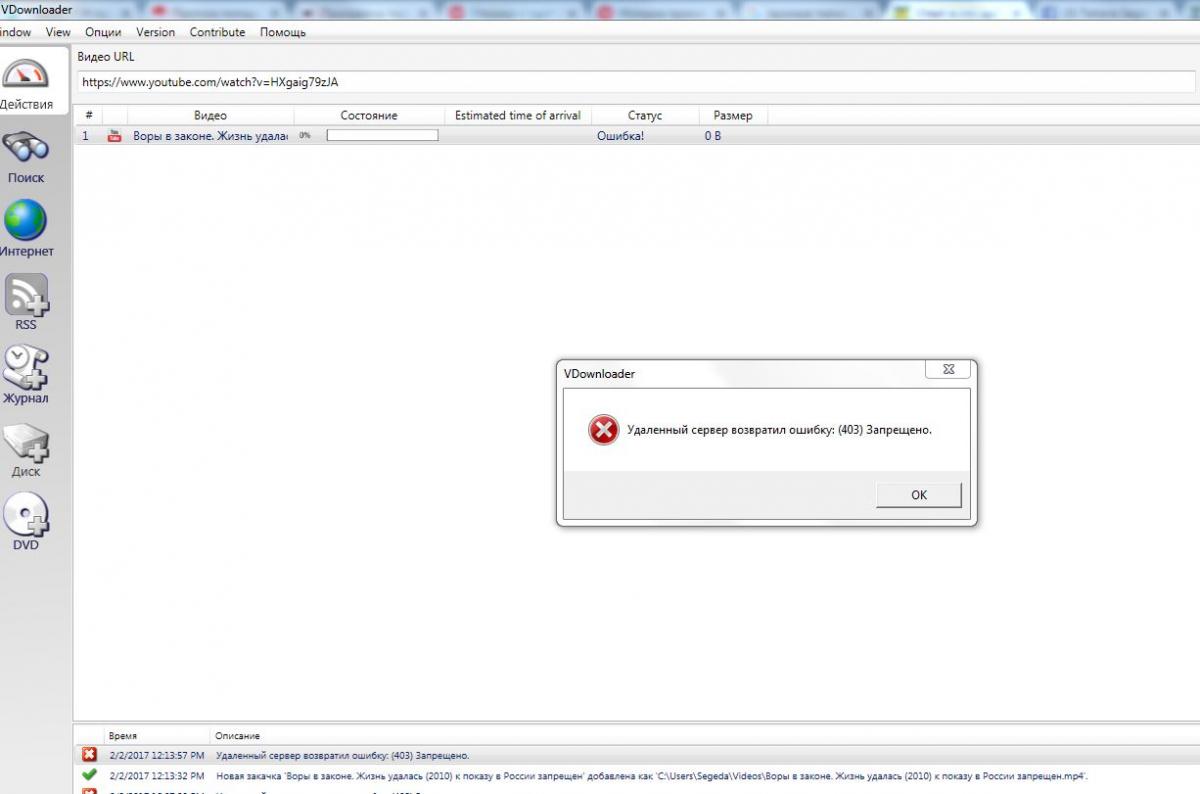This screenshot has width=1200, height=794.
Task: Open the View menu
Action: coord(58,32)
